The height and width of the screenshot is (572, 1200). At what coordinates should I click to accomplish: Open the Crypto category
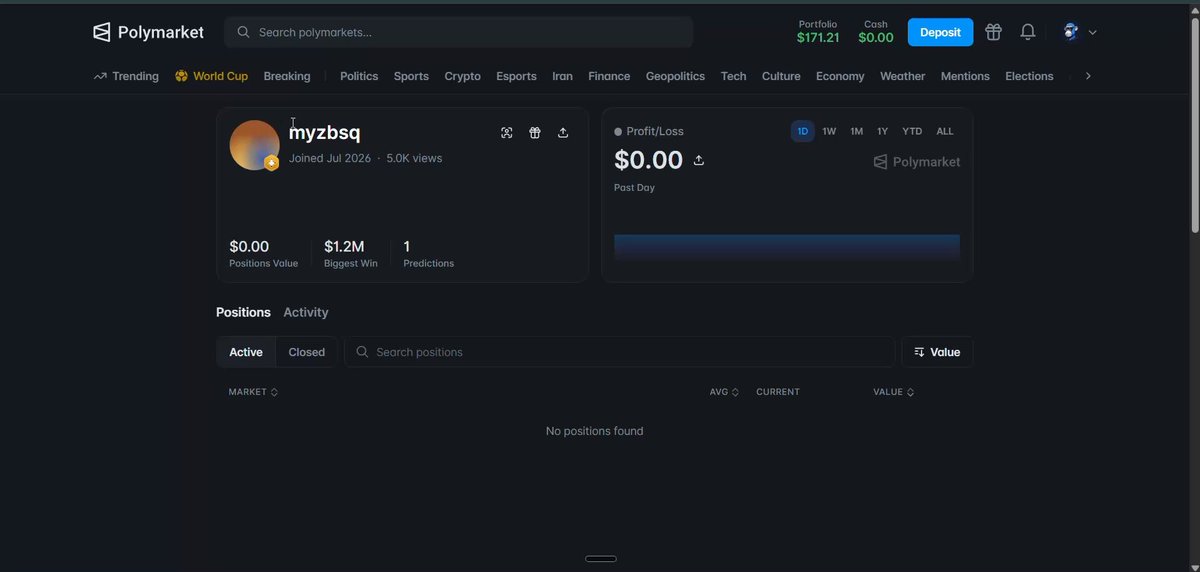point(462,76)
